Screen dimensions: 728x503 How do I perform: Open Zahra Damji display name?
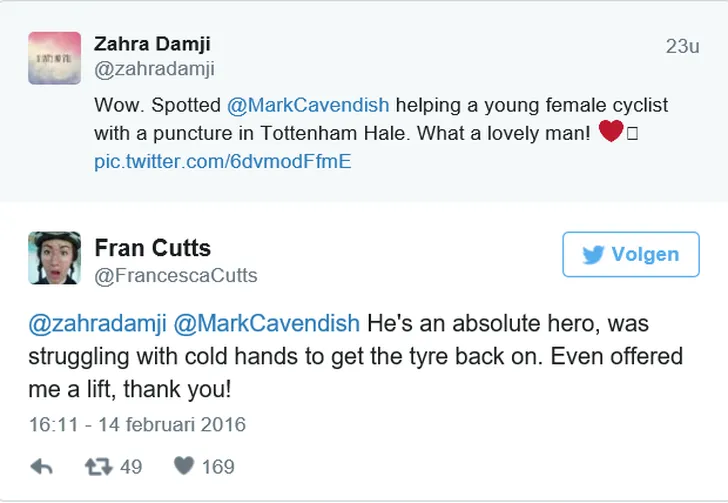coord(152,44)
